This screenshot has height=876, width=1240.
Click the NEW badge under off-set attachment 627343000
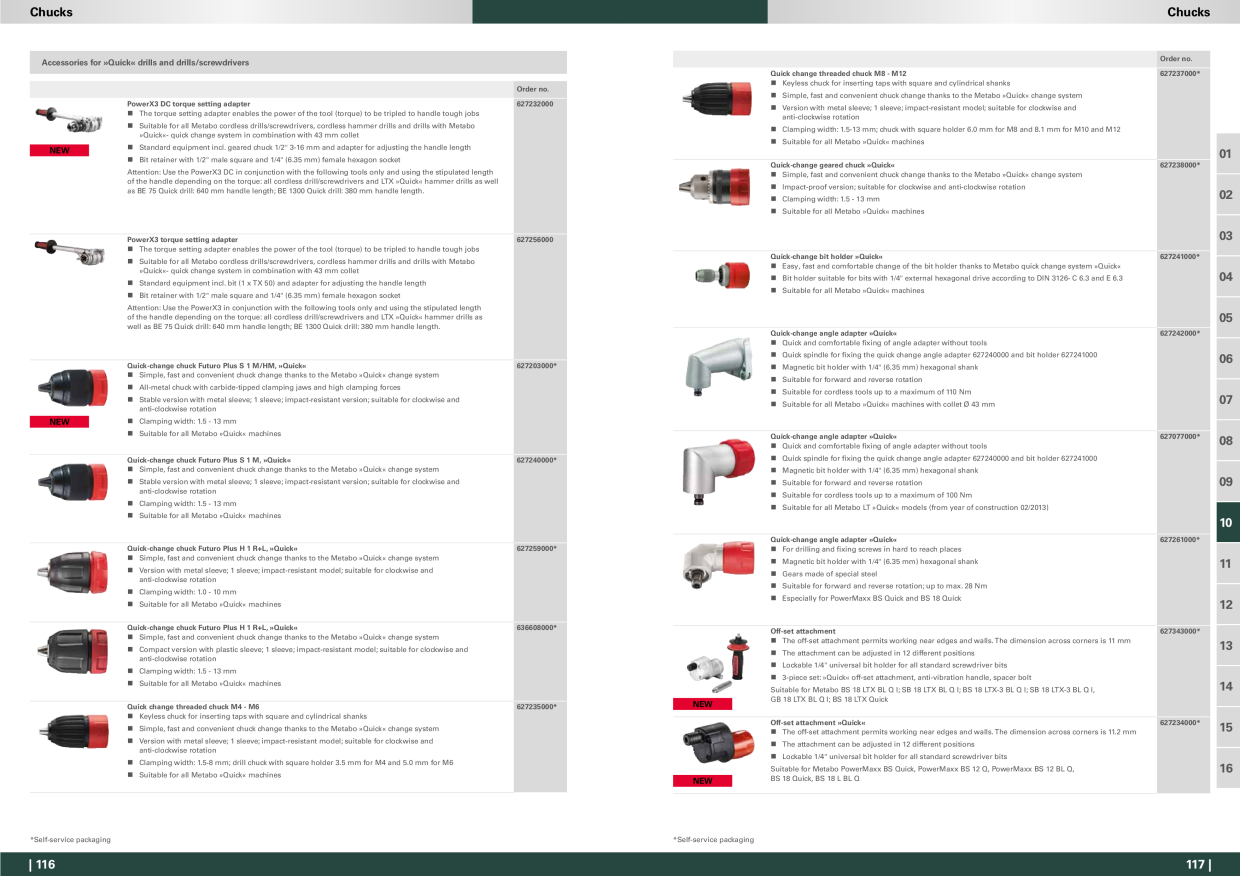pos(703,704)
